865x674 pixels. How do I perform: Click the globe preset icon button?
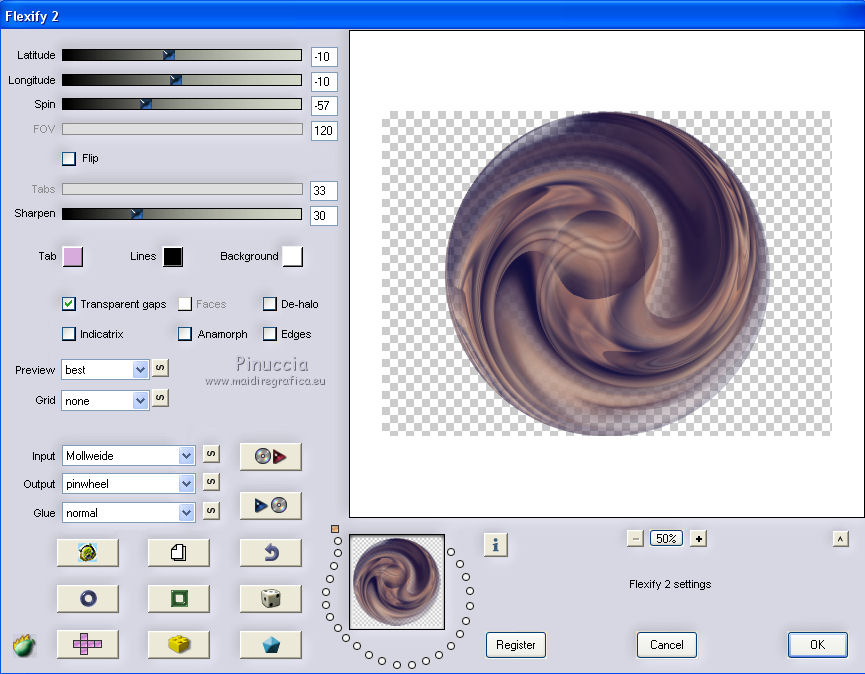pyautogui.click(x=88, y=552)
